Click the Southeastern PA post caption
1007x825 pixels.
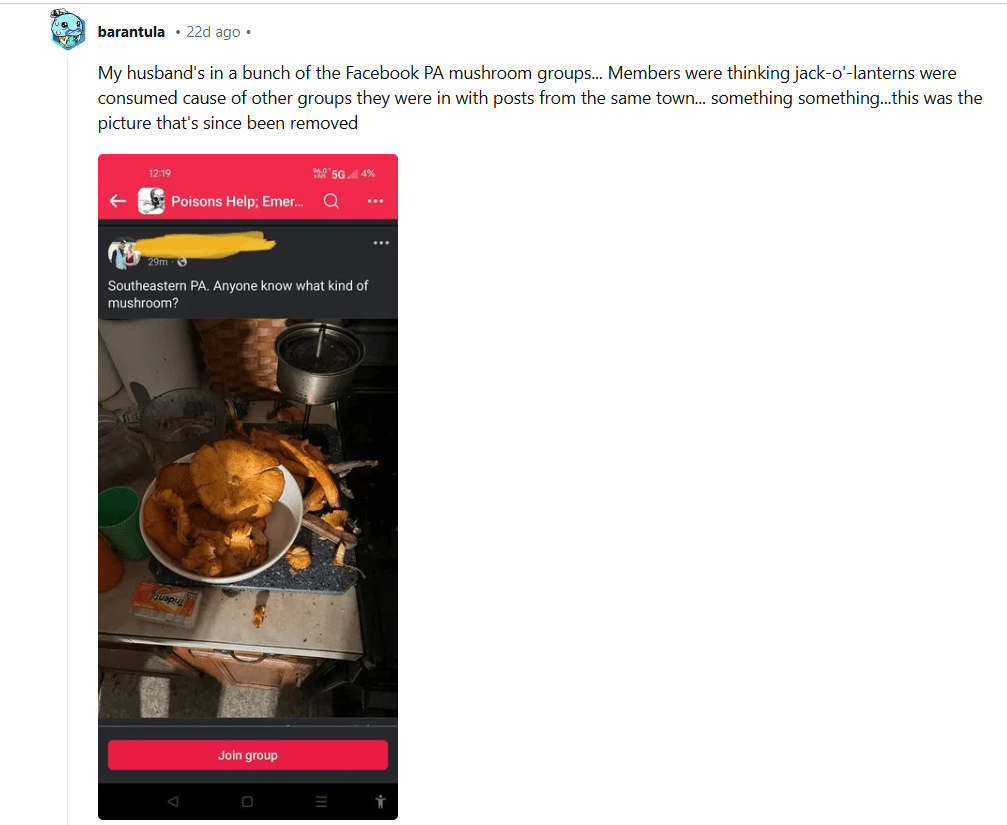(x=238, y=294)
